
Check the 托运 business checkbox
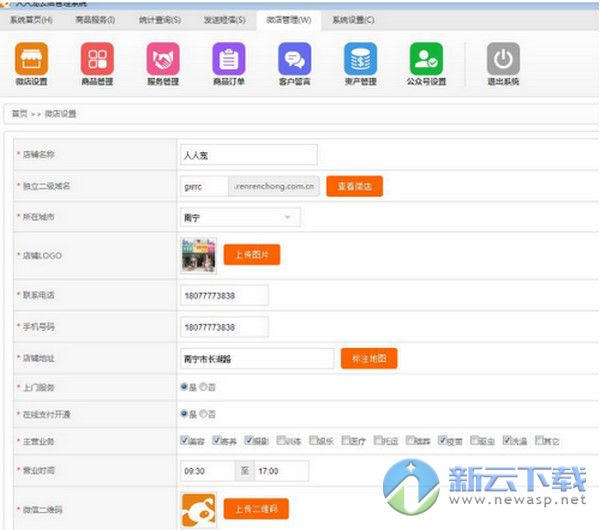point(378,440)
